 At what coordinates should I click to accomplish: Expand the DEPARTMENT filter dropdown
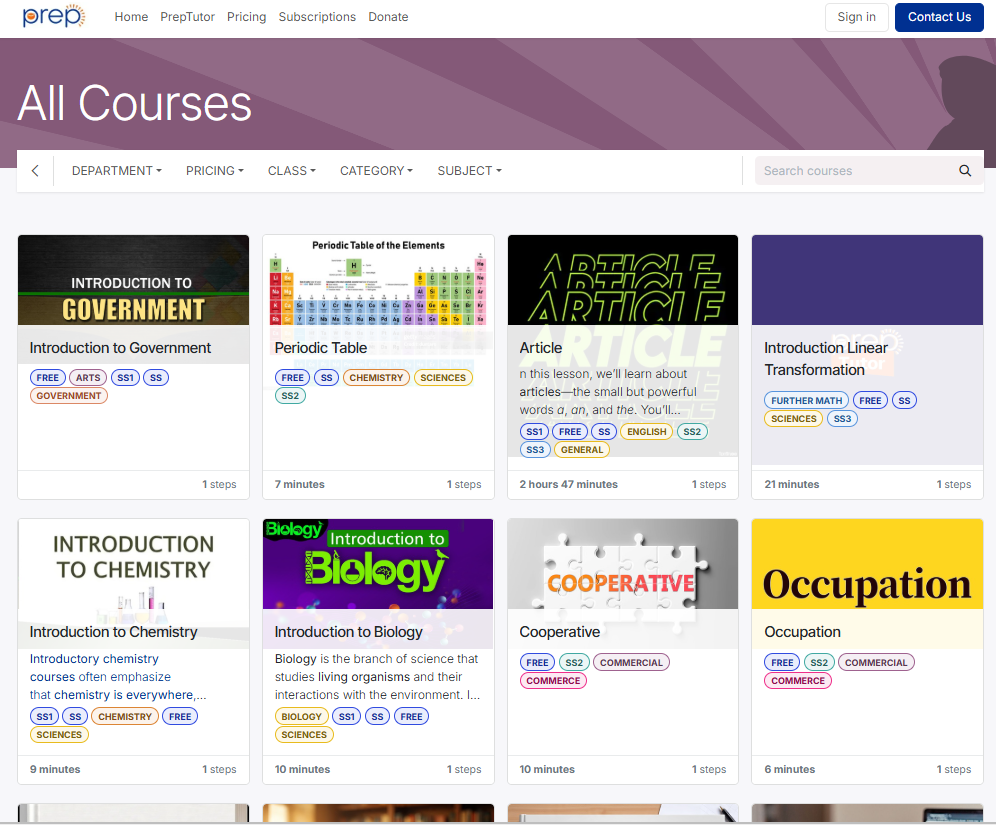(117, 170)
